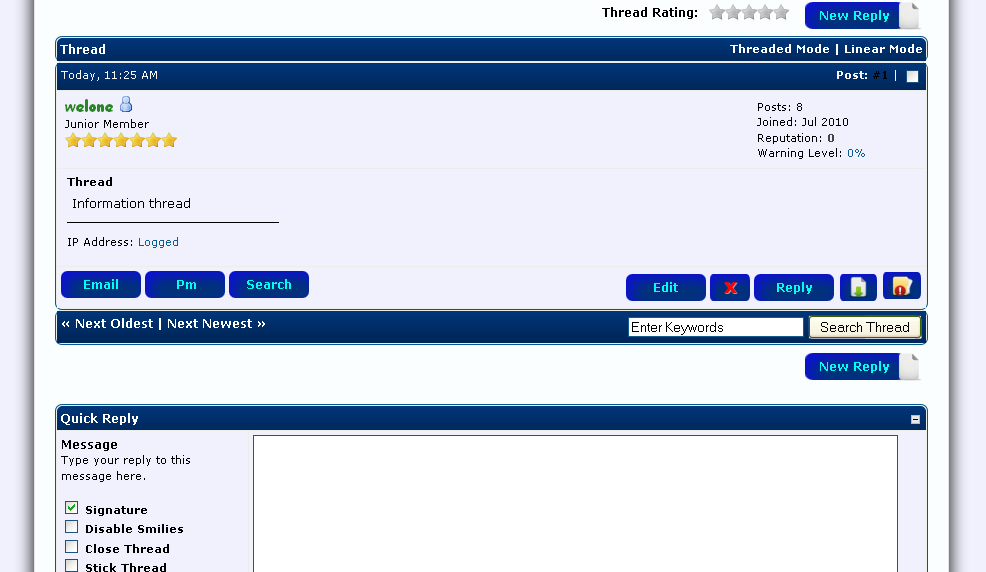Switch to Linear Mode
Screen dimensions: 986x572
point(883,49)
